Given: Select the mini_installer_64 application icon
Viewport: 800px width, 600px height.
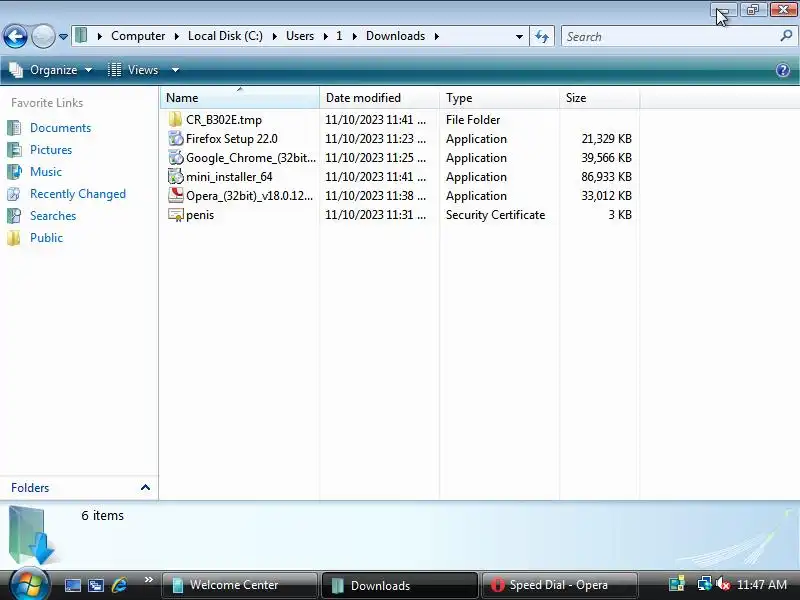Looking at the screenshot, I should point(175,177).
